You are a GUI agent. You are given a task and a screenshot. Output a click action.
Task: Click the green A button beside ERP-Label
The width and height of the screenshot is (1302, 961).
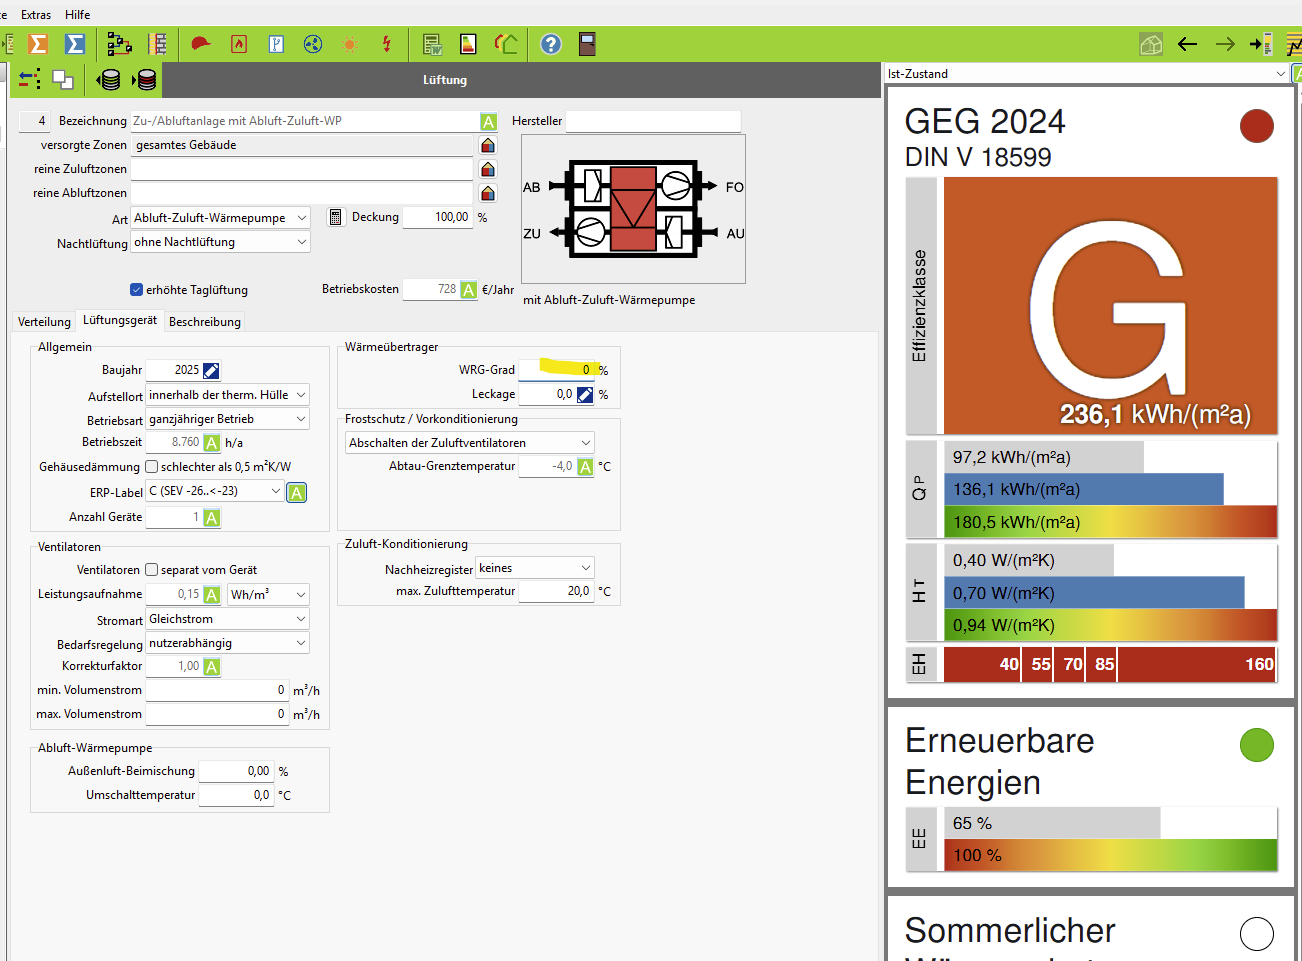297,493
